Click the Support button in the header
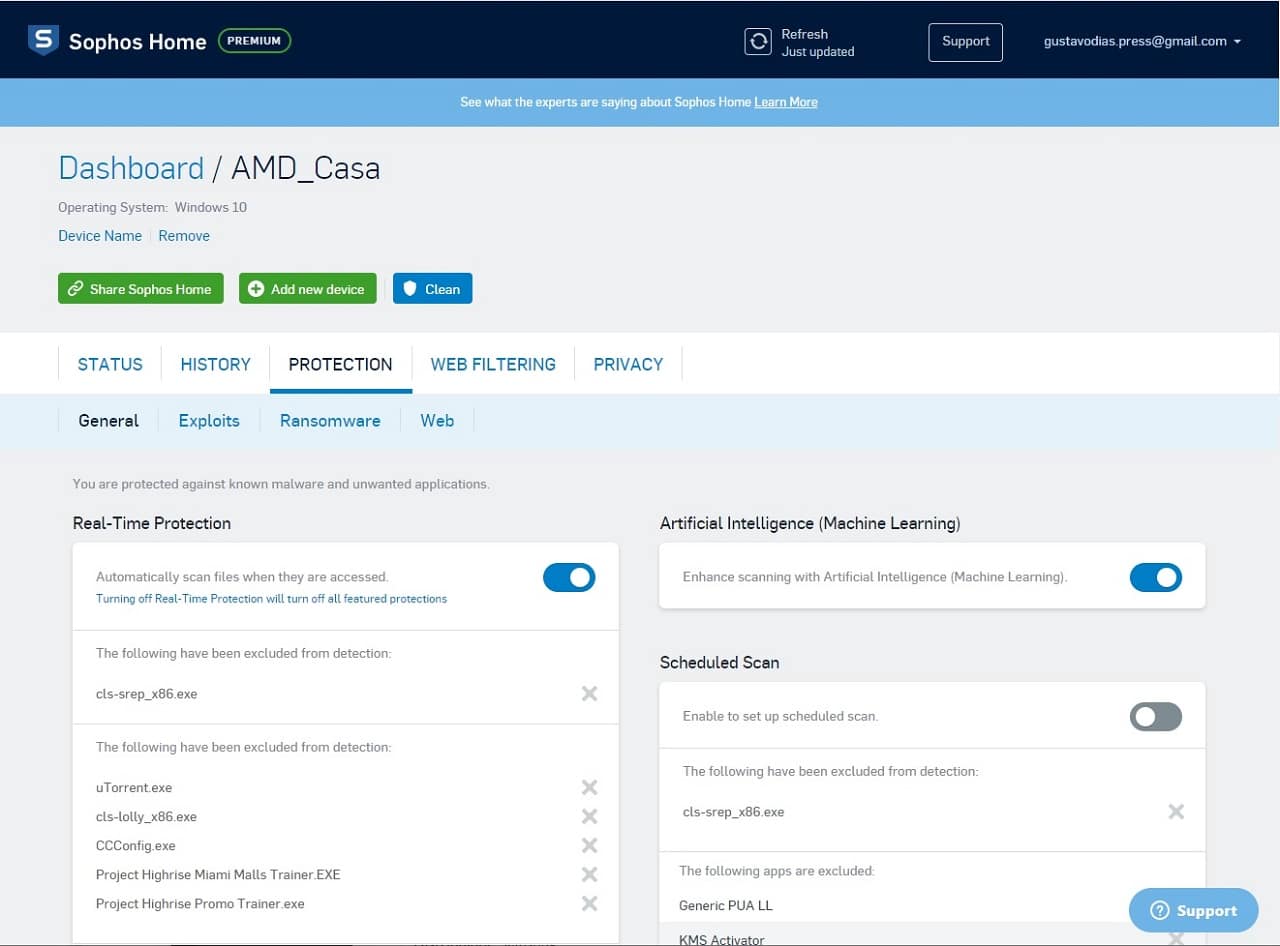1280x946 pixels. pyautogui.click(x=966, y=42)
